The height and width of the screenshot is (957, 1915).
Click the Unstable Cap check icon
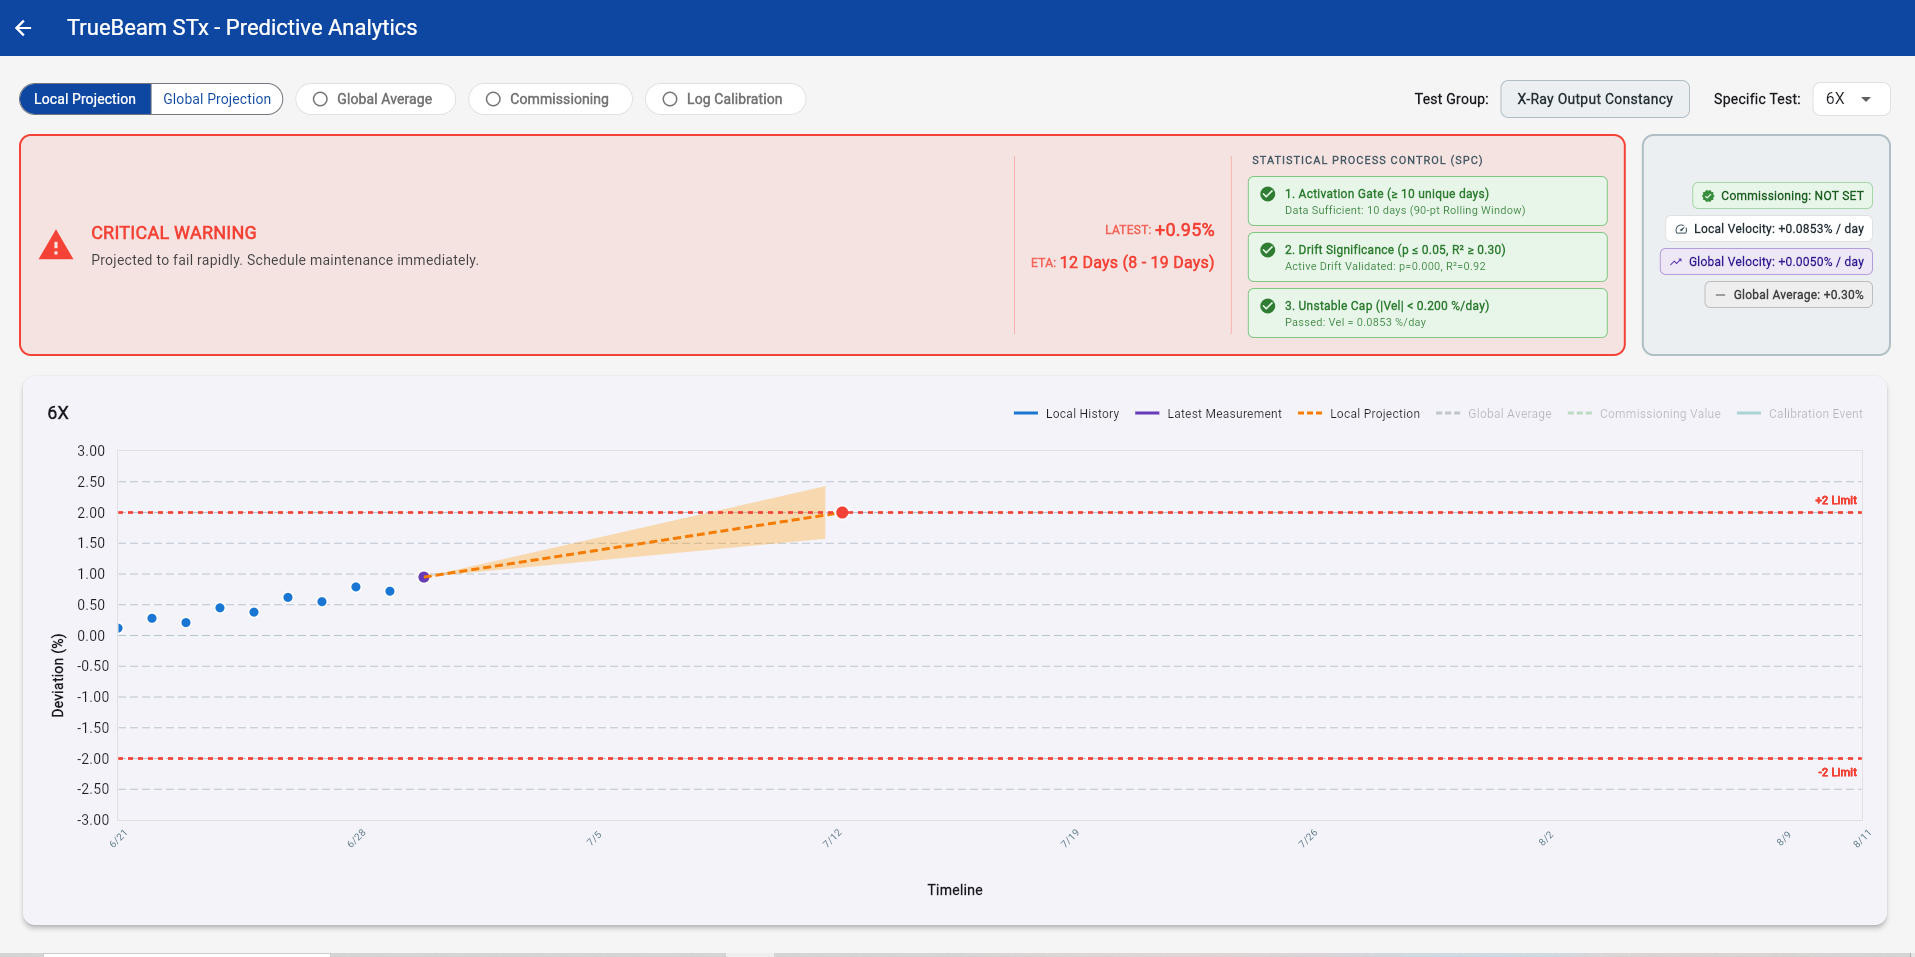pos(1268,306)
